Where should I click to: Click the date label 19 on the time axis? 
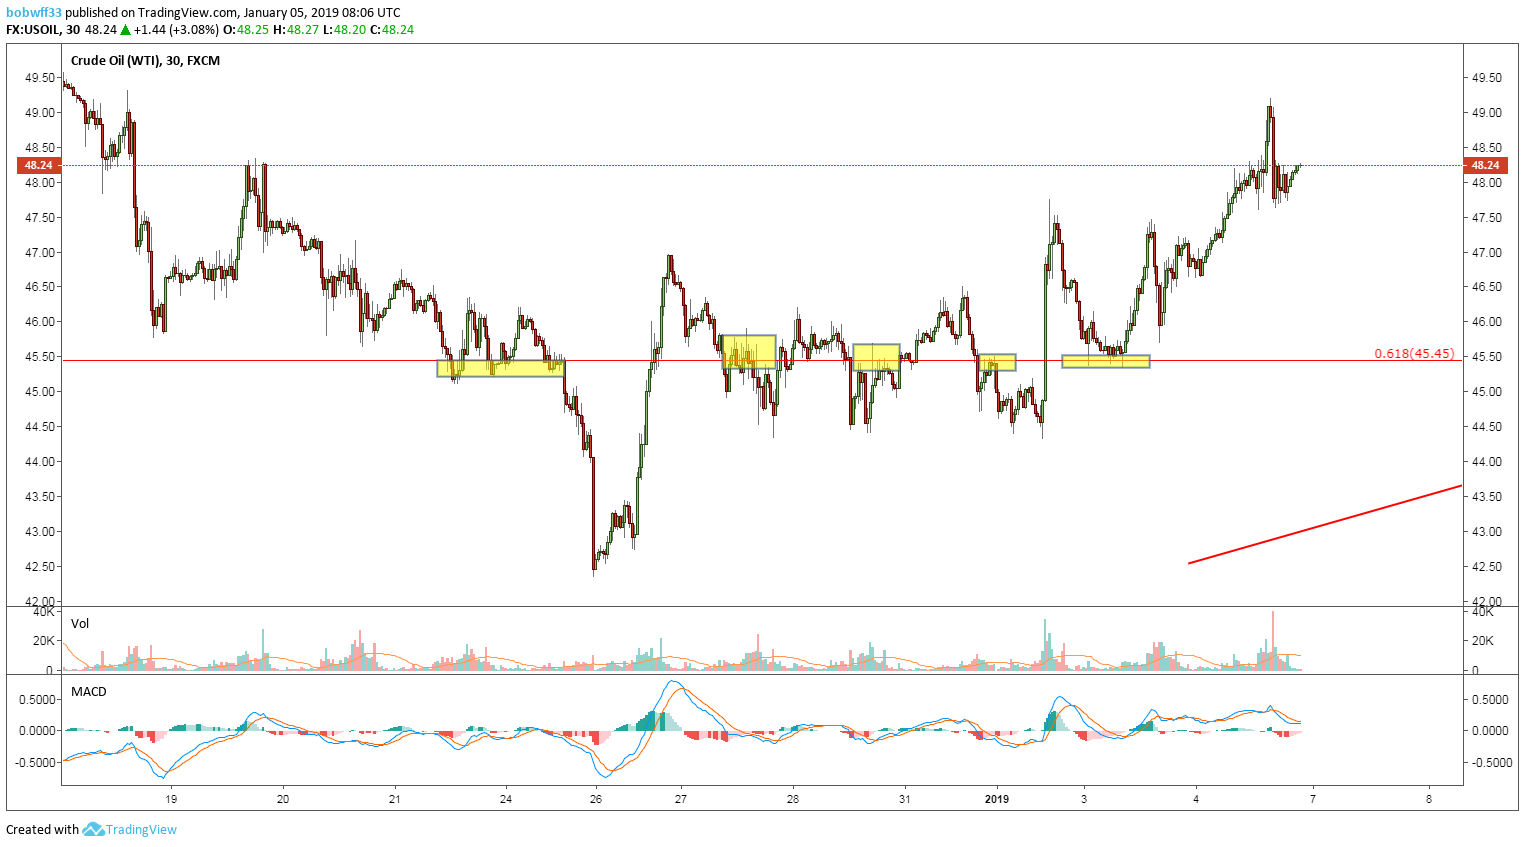(171, 799)
